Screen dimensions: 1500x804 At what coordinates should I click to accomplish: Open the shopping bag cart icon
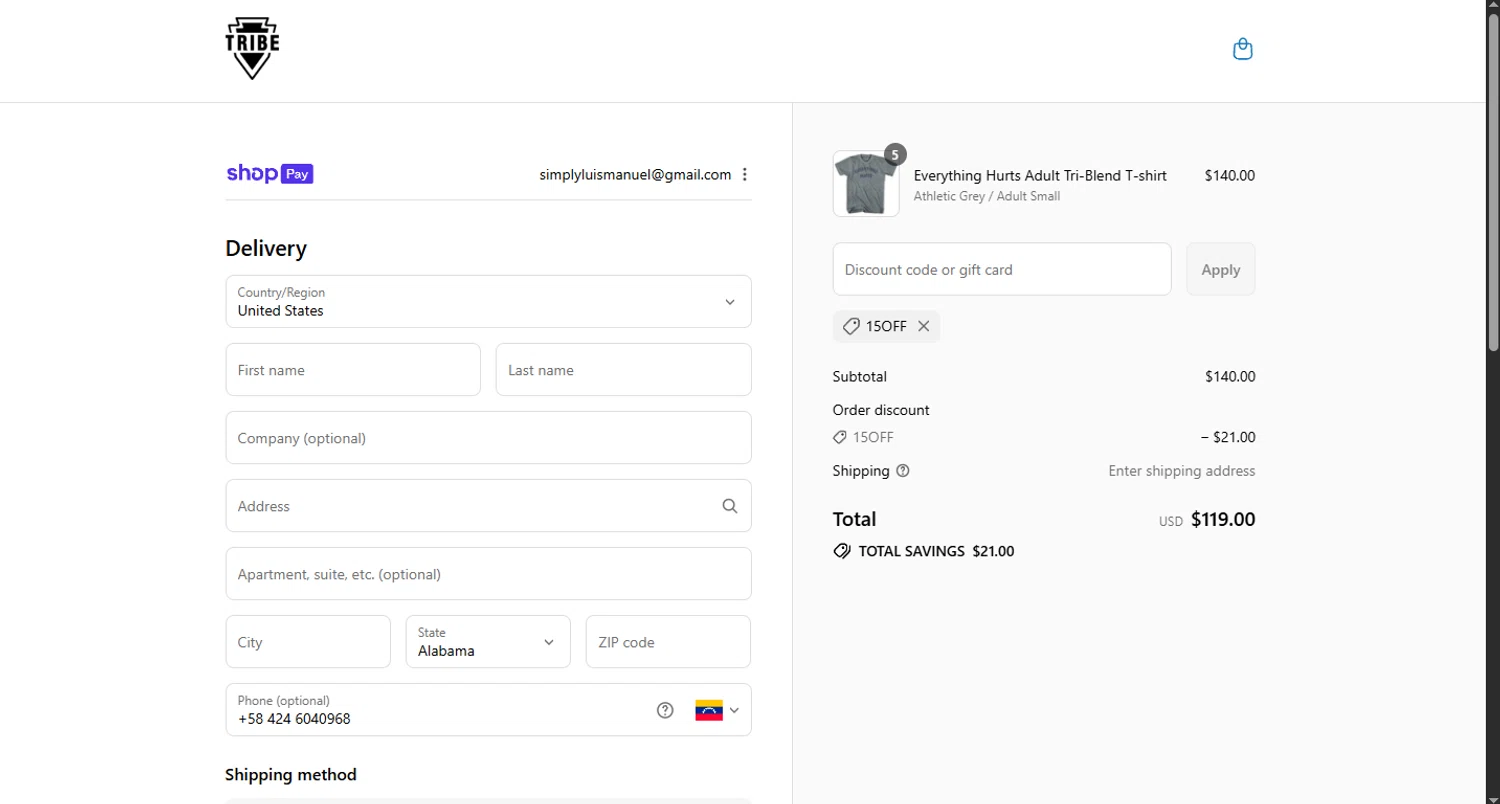1242,49
